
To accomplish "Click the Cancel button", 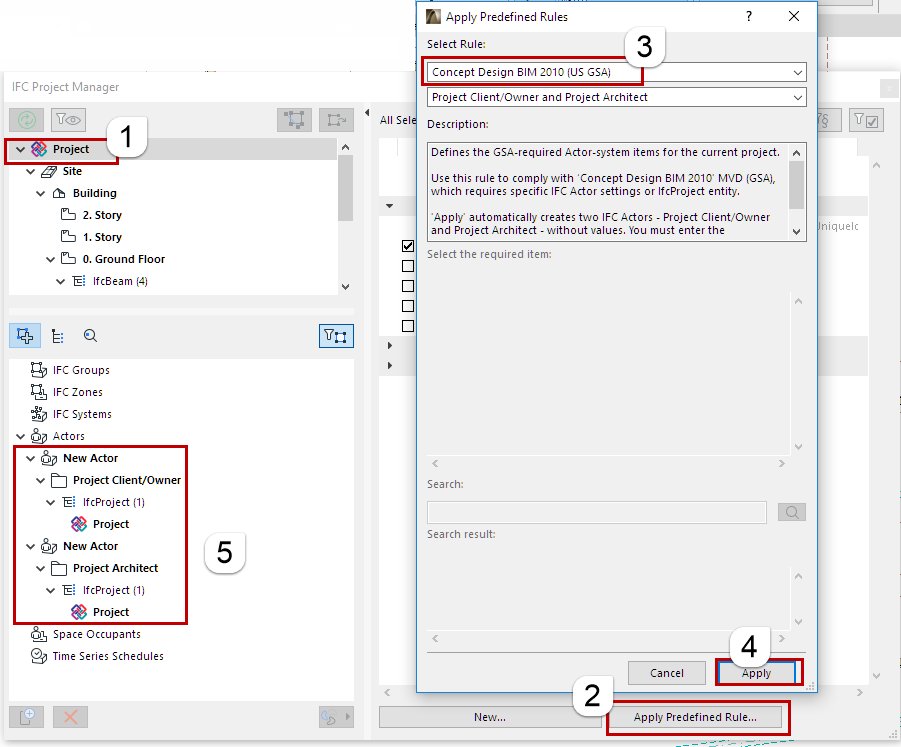I will pyautogui.click(x=667, y=673).
